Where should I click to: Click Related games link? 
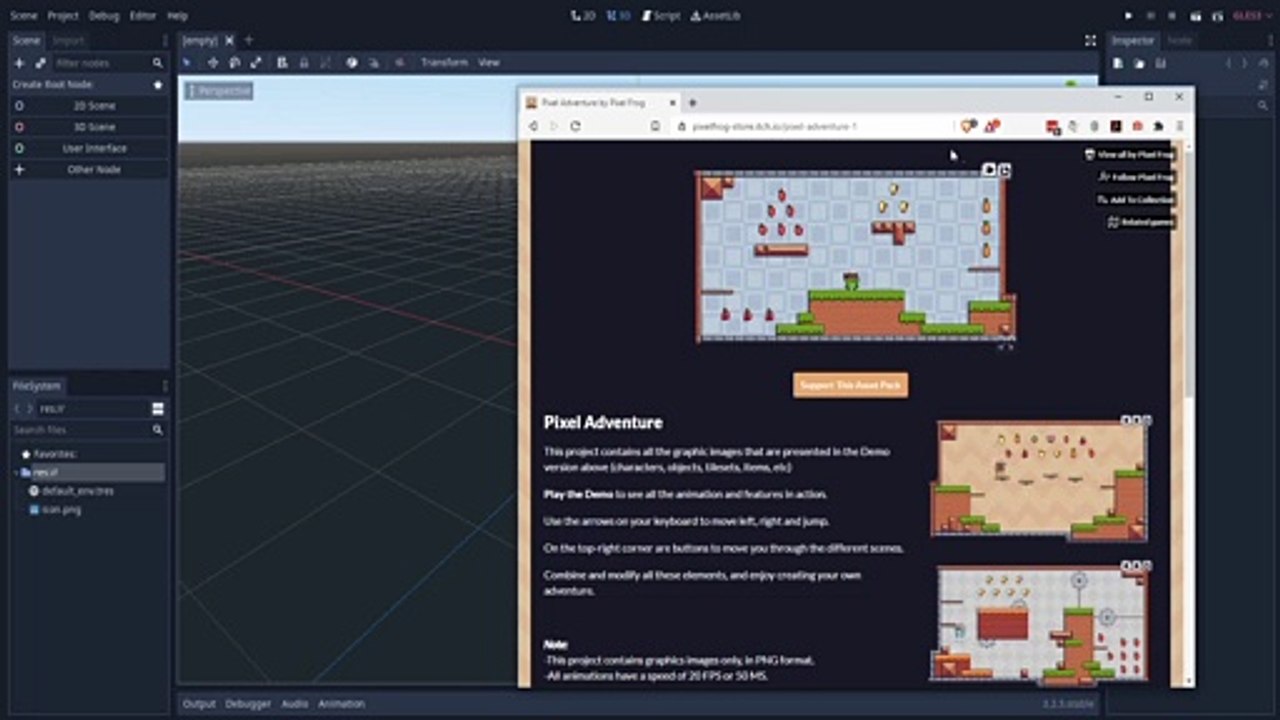[x=1141, y=222]
